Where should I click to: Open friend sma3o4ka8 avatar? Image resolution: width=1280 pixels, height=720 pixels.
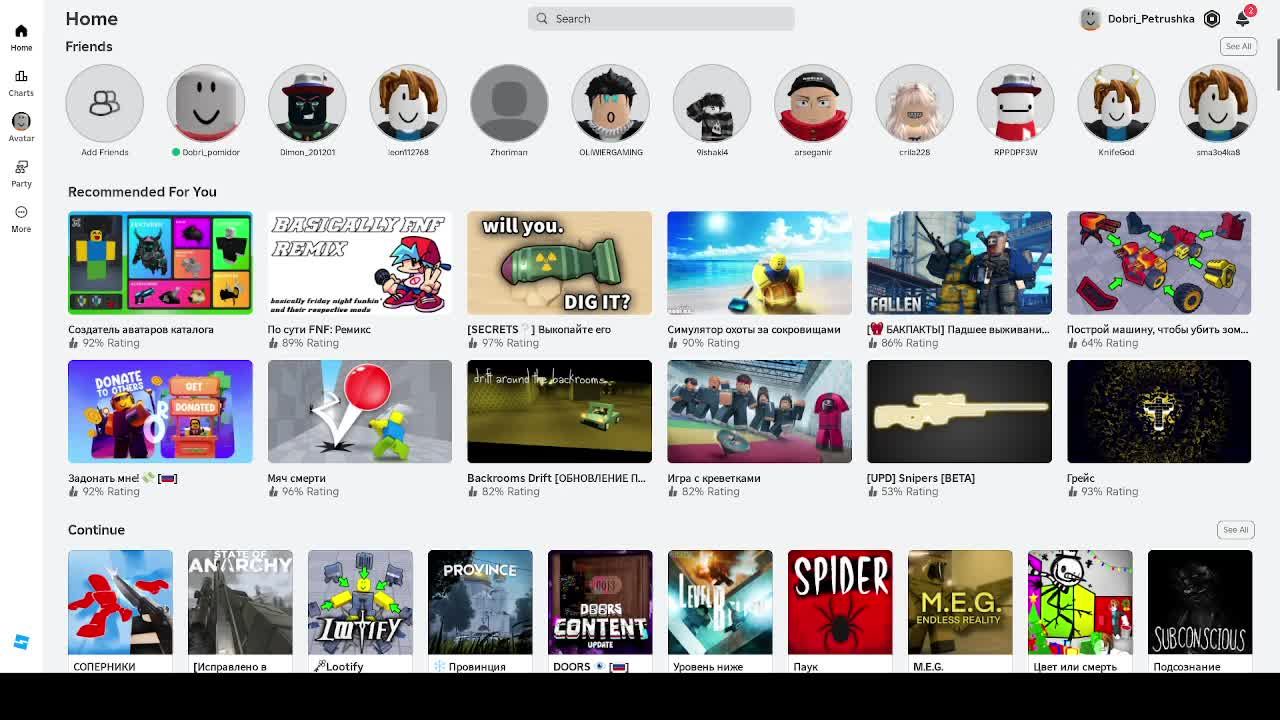pos(1218,103)
